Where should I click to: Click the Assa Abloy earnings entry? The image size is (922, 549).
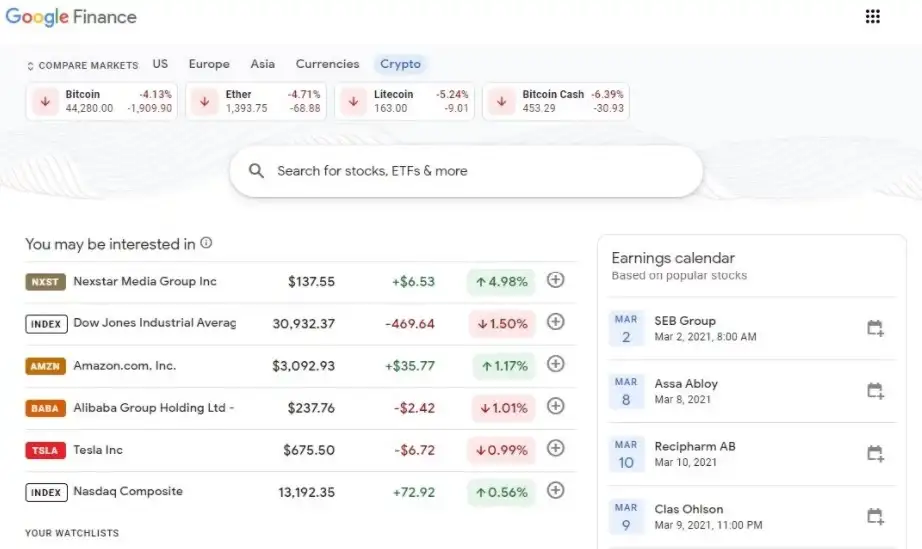751,391
